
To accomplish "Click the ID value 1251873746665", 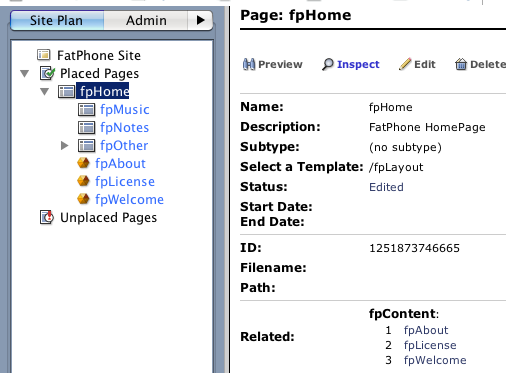I will [414, 248].
